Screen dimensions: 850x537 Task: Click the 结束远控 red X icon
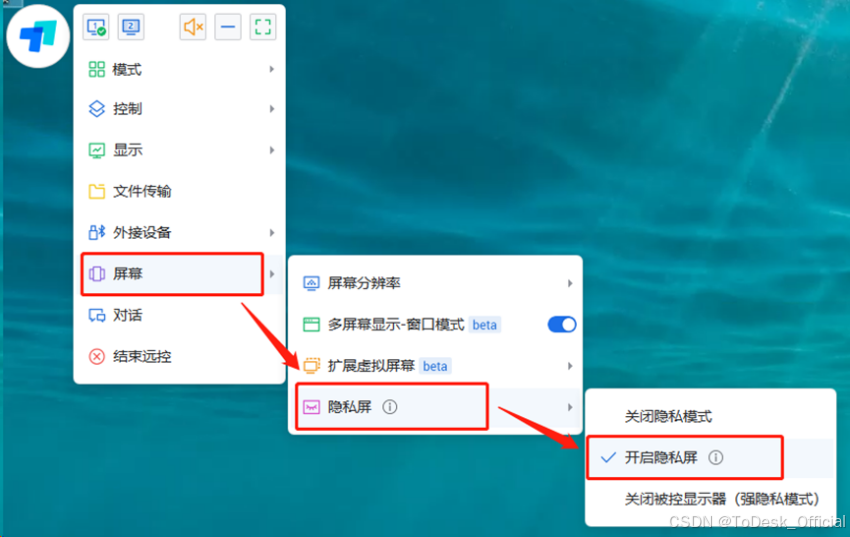pos(96,357)
